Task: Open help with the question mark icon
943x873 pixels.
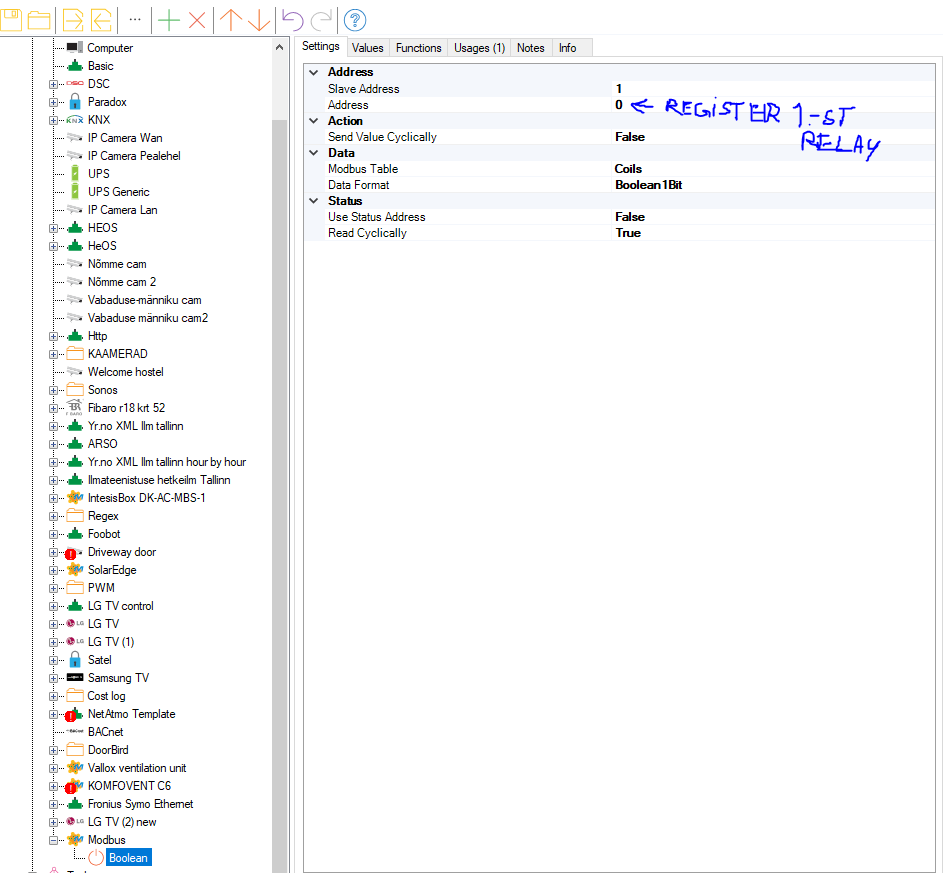Action: (355, 19)
